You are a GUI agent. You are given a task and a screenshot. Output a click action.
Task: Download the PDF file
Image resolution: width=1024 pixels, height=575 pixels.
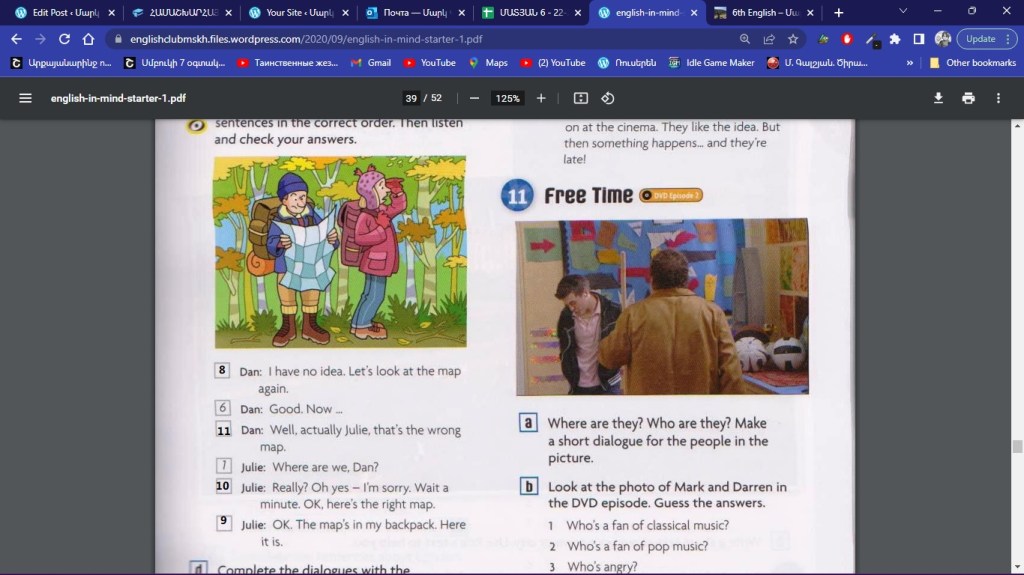(x=938, y=98)
